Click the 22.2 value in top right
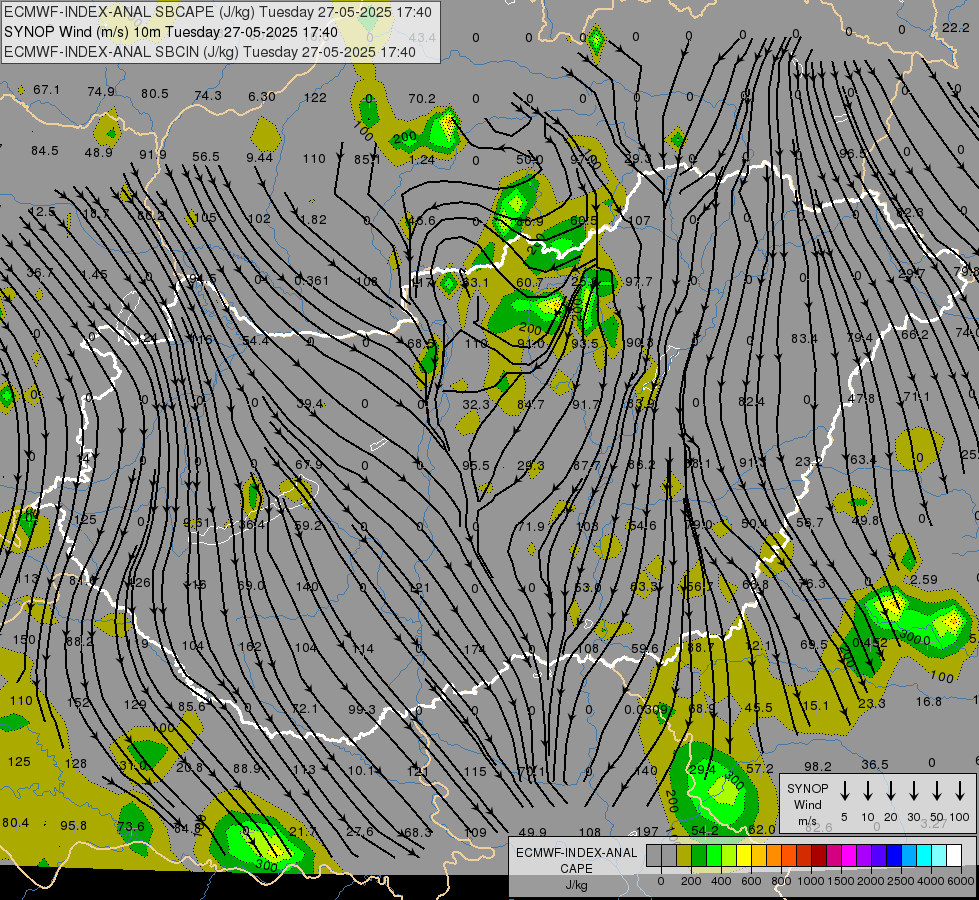This screenshot has width=979, height=900. tap(955, 27)
